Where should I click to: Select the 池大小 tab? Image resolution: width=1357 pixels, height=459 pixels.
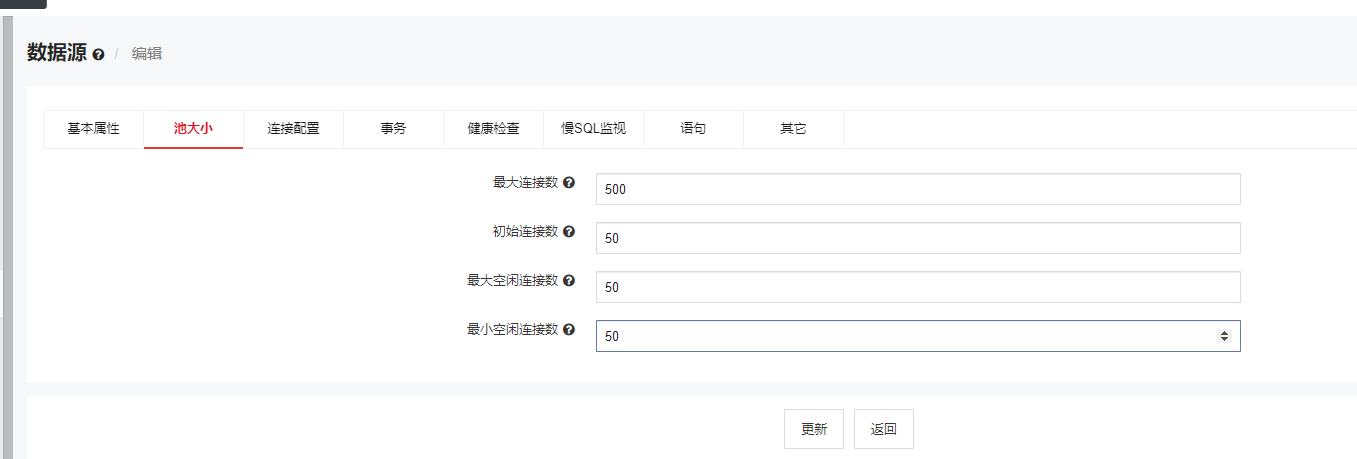(193, 129)
